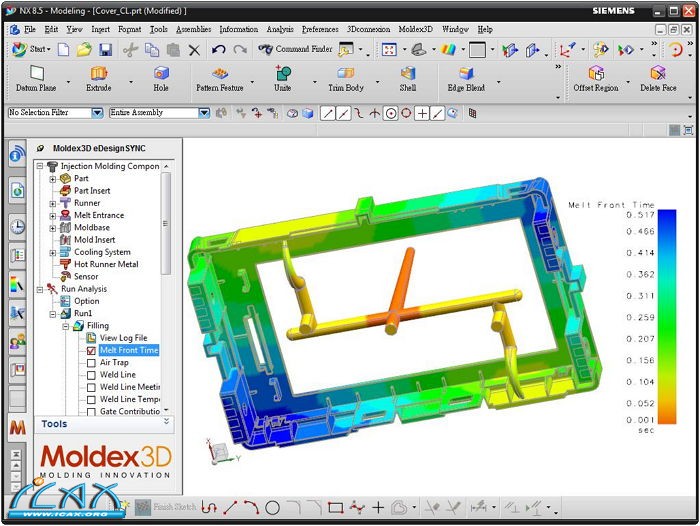700x526 pixels.
Task: Select the Sensor tree item
Action: [86, 277]
